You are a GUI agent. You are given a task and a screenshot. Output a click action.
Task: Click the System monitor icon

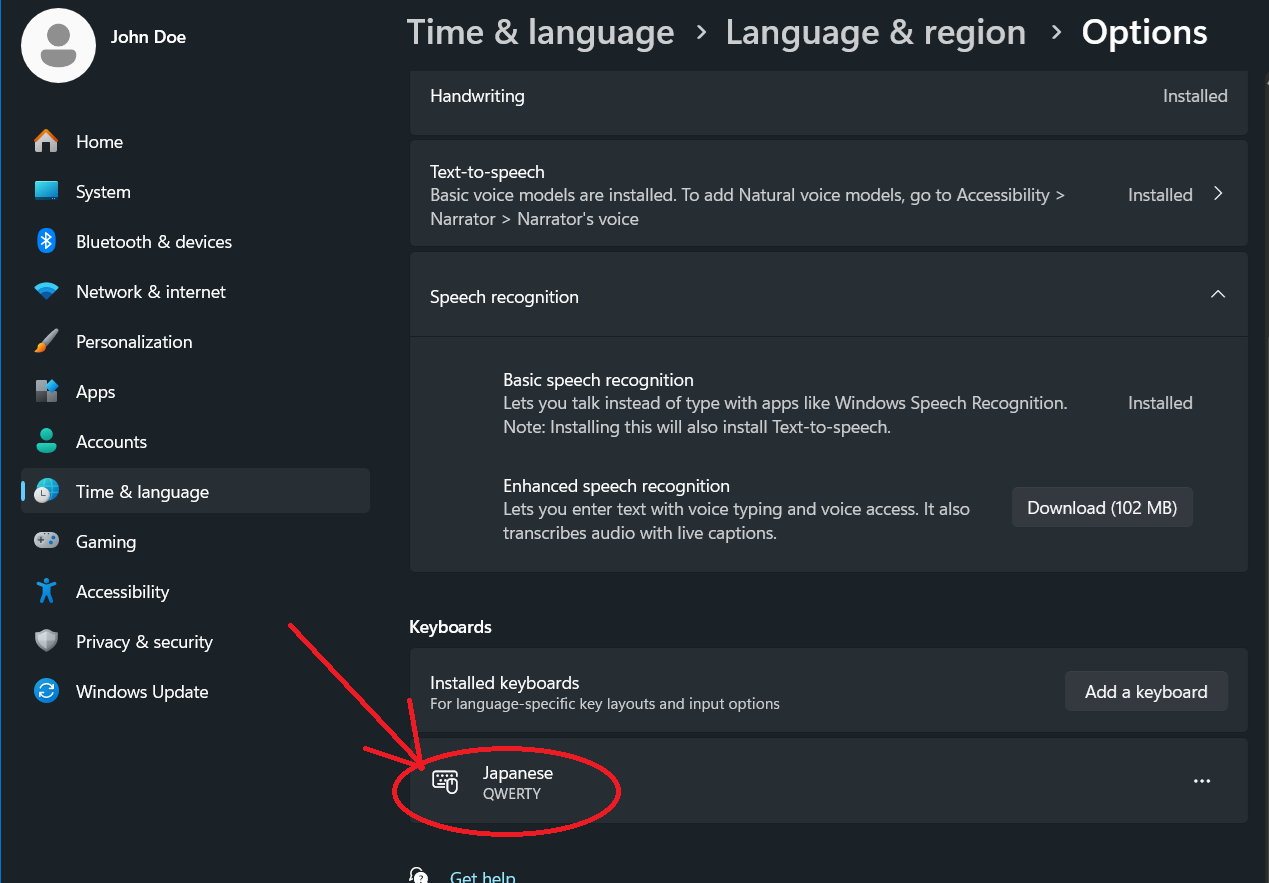click(46, 191)
